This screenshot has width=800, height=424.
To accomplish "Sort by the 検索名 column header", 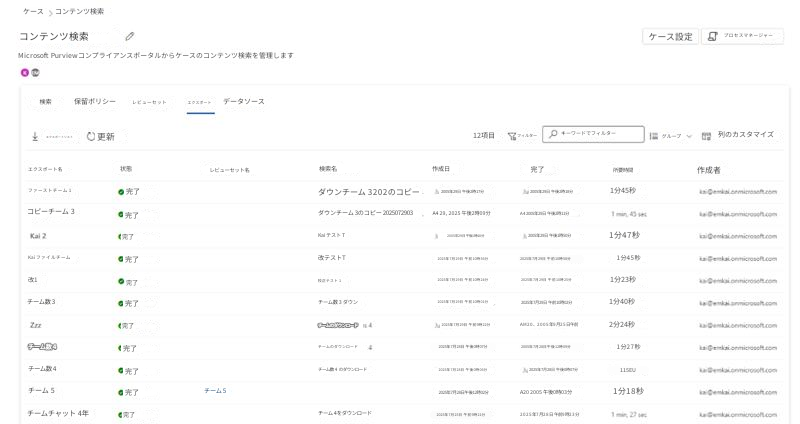I will point(328,168).
